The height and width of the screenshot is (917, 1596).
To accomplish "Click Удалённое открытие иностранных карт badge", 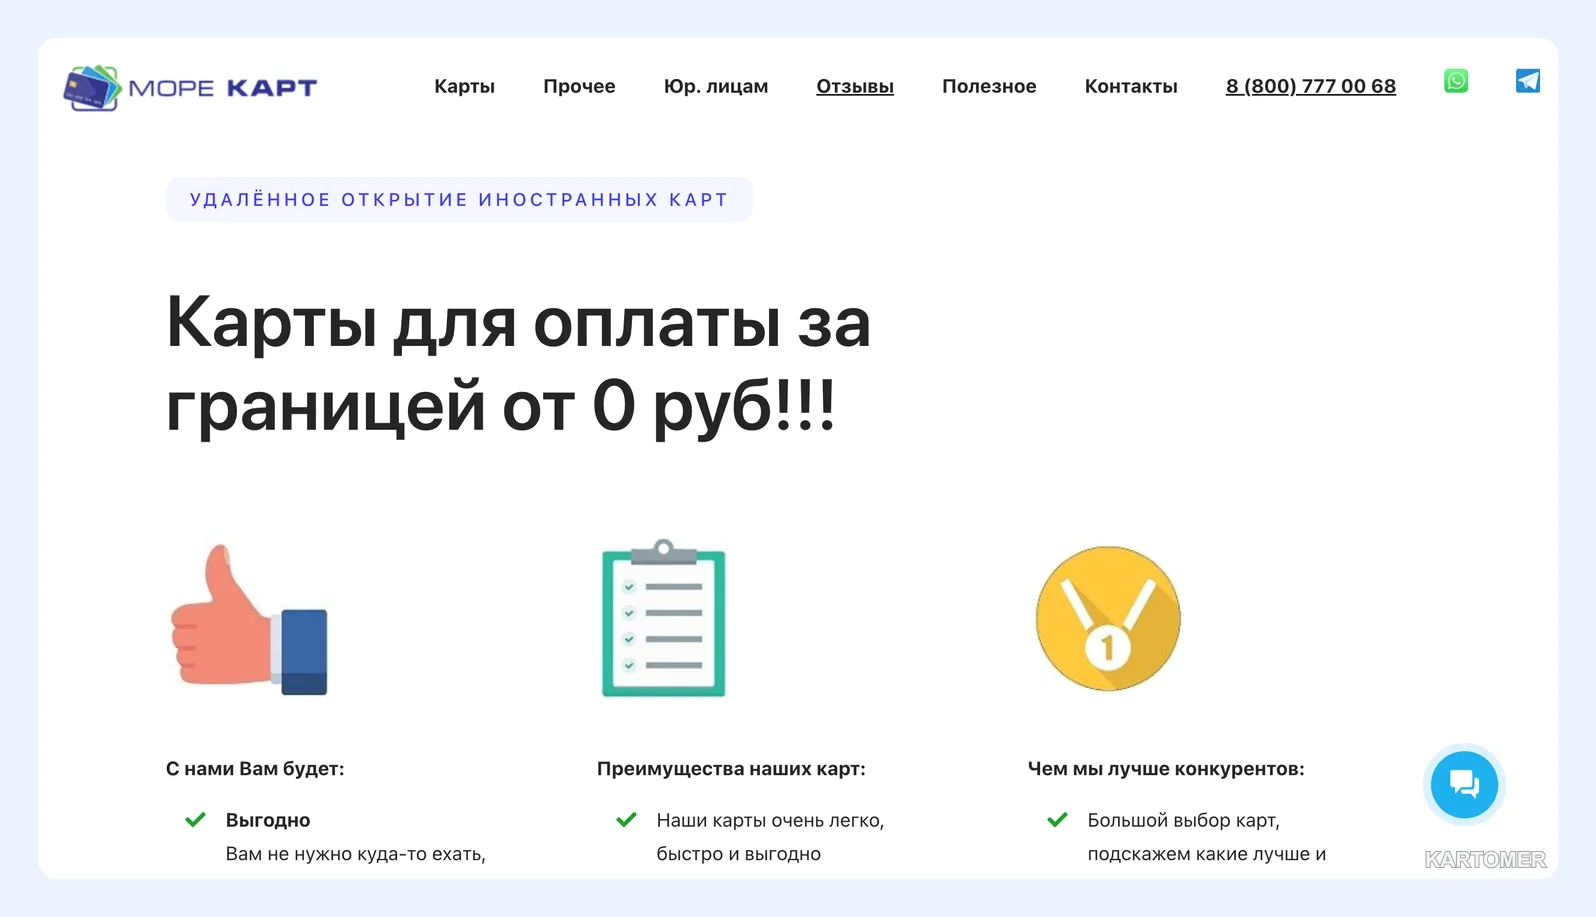I will [459, 200].
